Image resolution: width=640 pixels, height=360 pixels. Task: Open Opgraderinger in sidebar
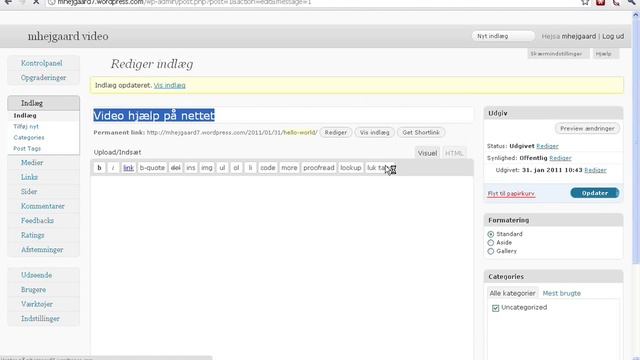(x=43, y=78)
